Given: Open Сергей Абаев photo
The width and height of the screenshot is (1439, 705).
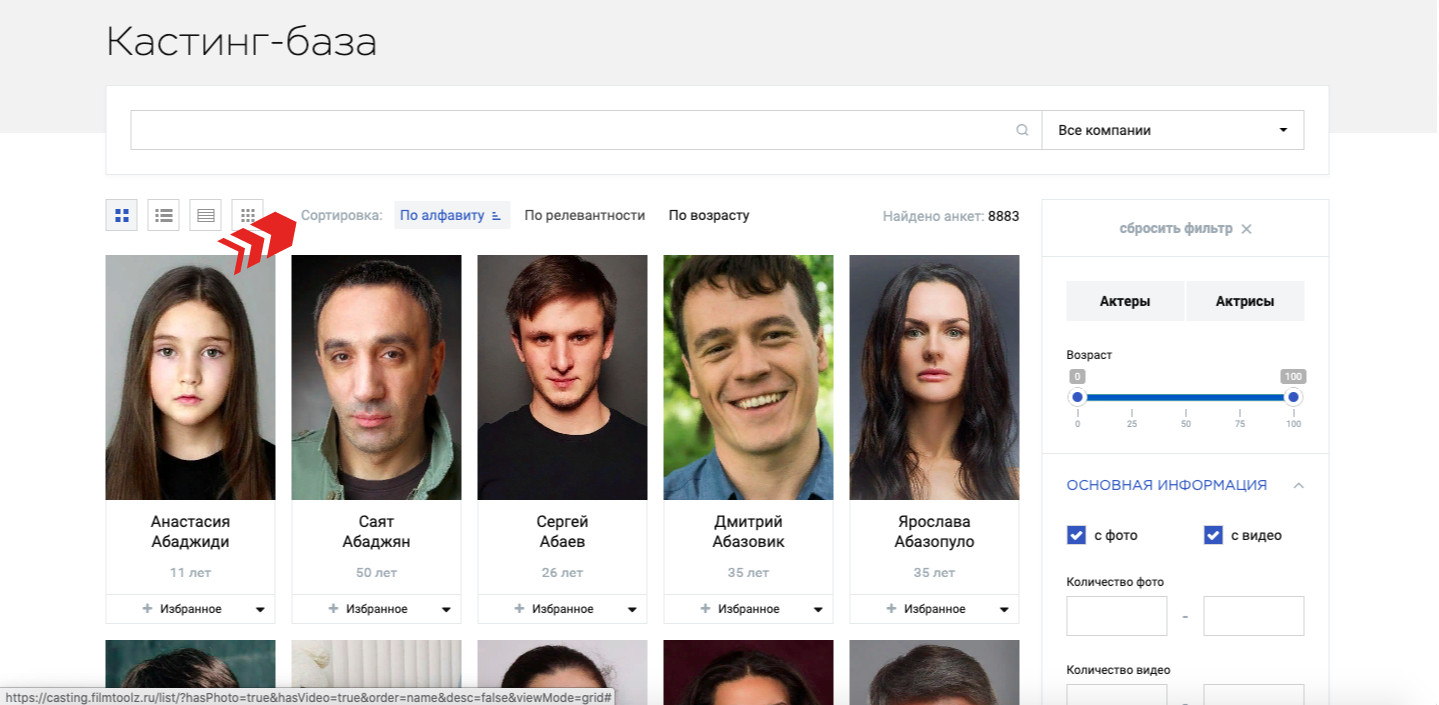Looking at the screenshot, I should click(x=562, y=377).
